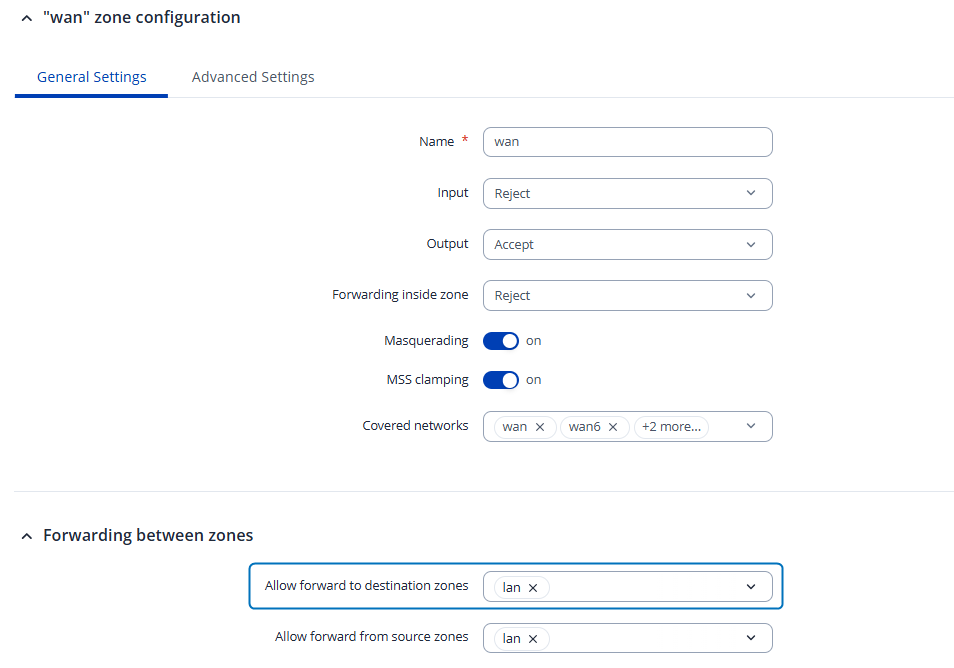Open the Output policy dropdown
Viewport: 954px width, 668px height.
pyautogui.click(x=627, y=245)
